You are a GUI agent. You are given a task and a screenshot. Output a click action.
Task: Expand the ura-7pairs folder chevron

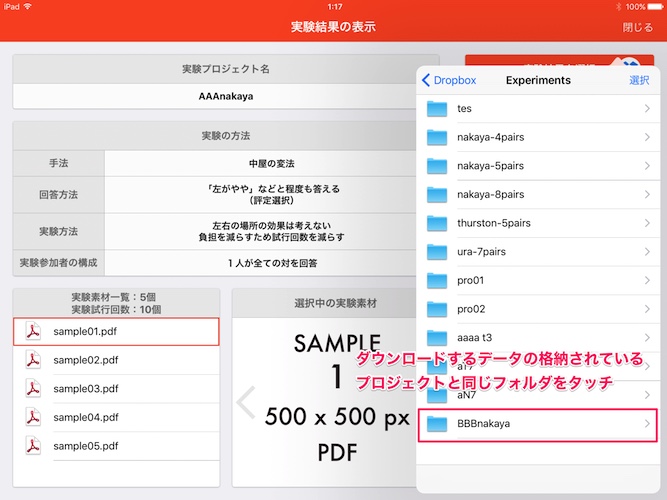coord(647,252)
